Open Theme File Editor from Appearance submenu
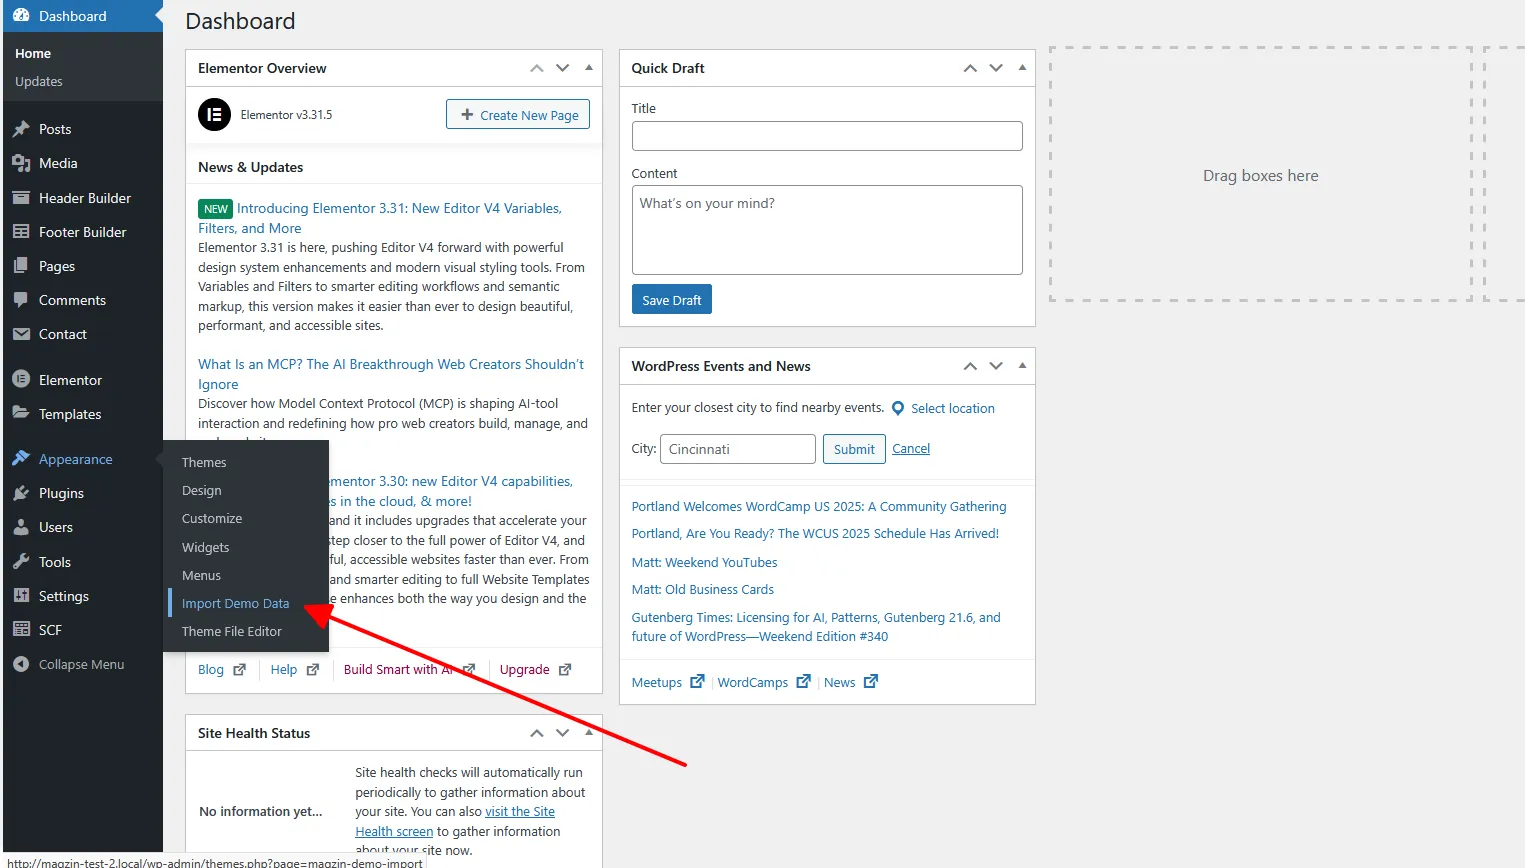Screen dimensions: 1525x868 232,631
